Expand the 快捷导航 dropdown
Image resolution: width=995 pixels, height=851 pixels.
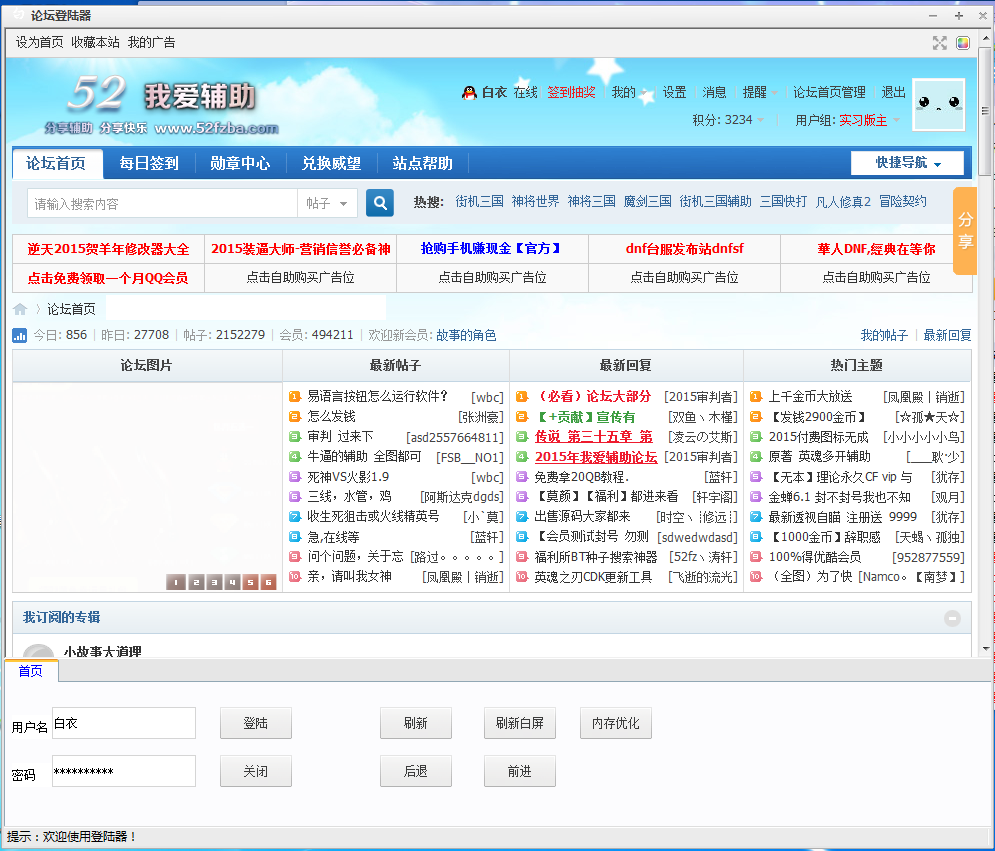[907, 163]
